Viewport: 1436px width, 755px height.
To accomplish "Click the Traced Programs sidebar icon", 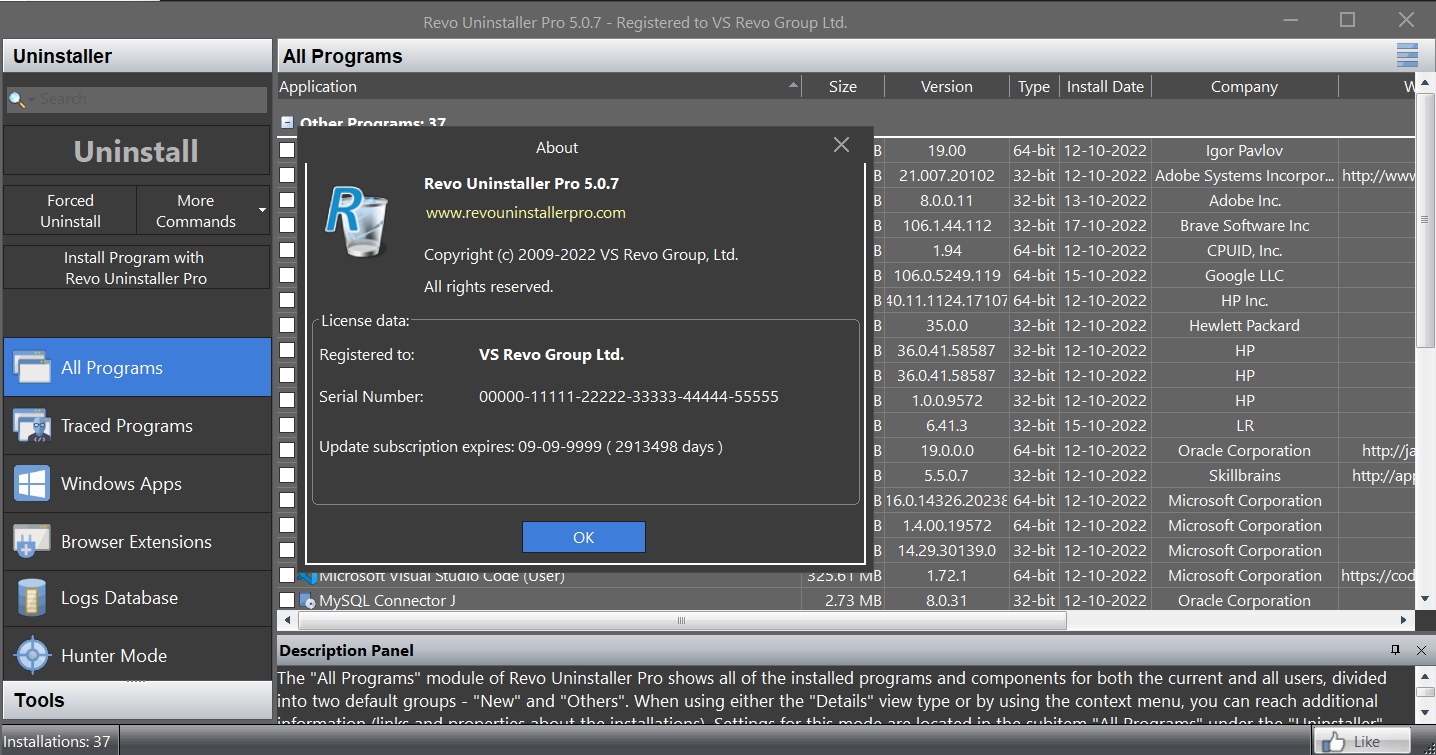I will coord(32,426).
